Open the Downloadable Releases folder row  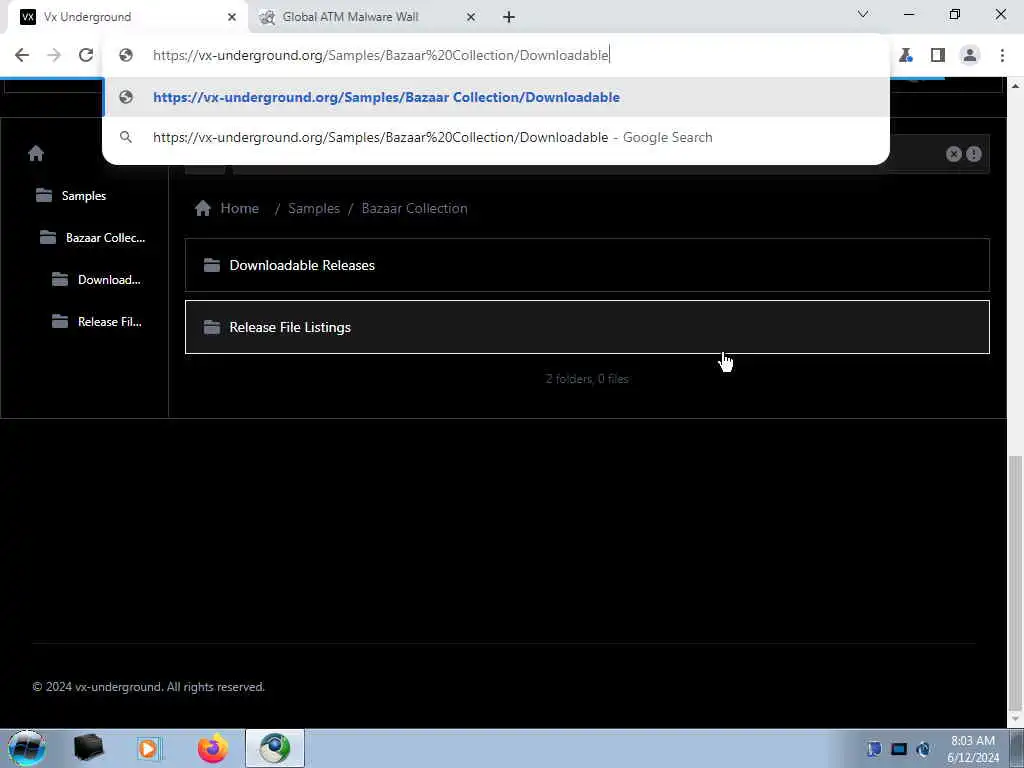click(587, 265)
